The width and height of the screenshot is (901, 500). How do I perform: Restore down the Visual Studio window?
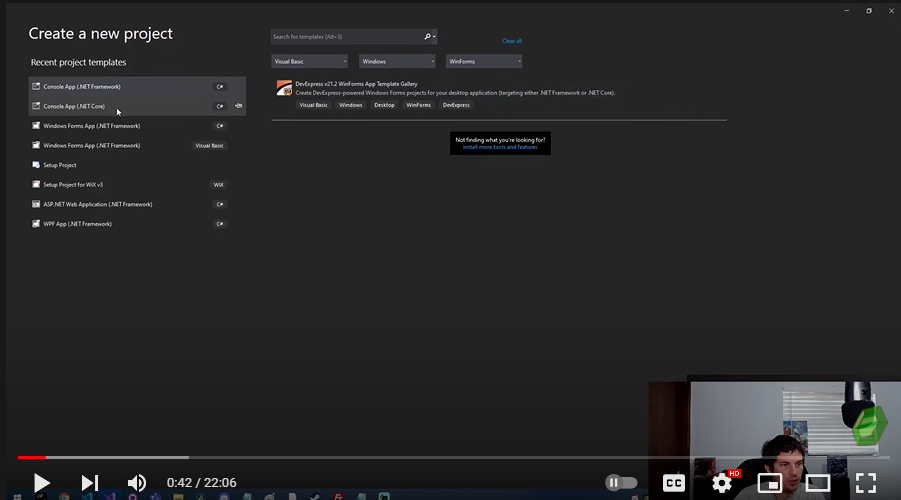[x=869, y=10]
